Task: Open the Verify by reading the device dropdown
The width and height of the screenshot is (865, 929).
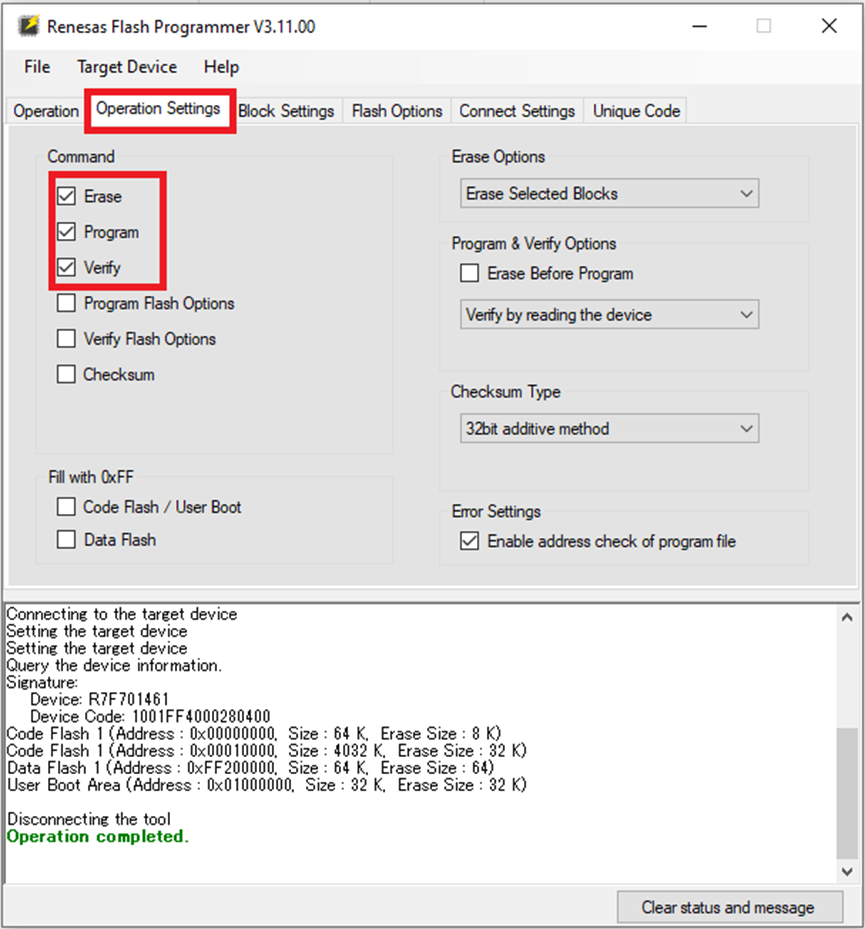Action: [x=610, y=315]
